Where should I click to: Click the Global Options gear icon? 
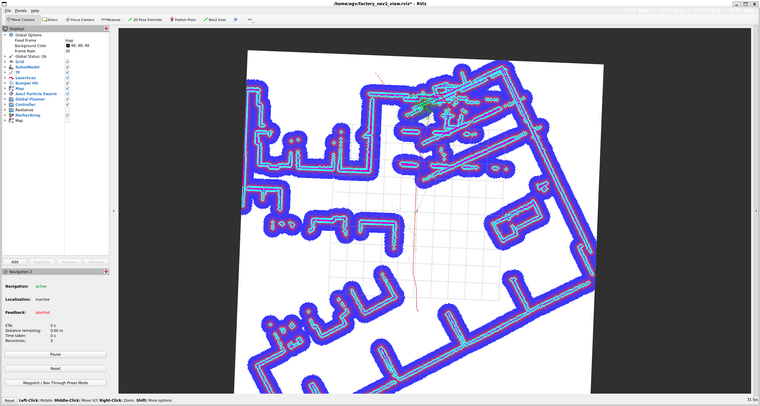click(11, 35)
